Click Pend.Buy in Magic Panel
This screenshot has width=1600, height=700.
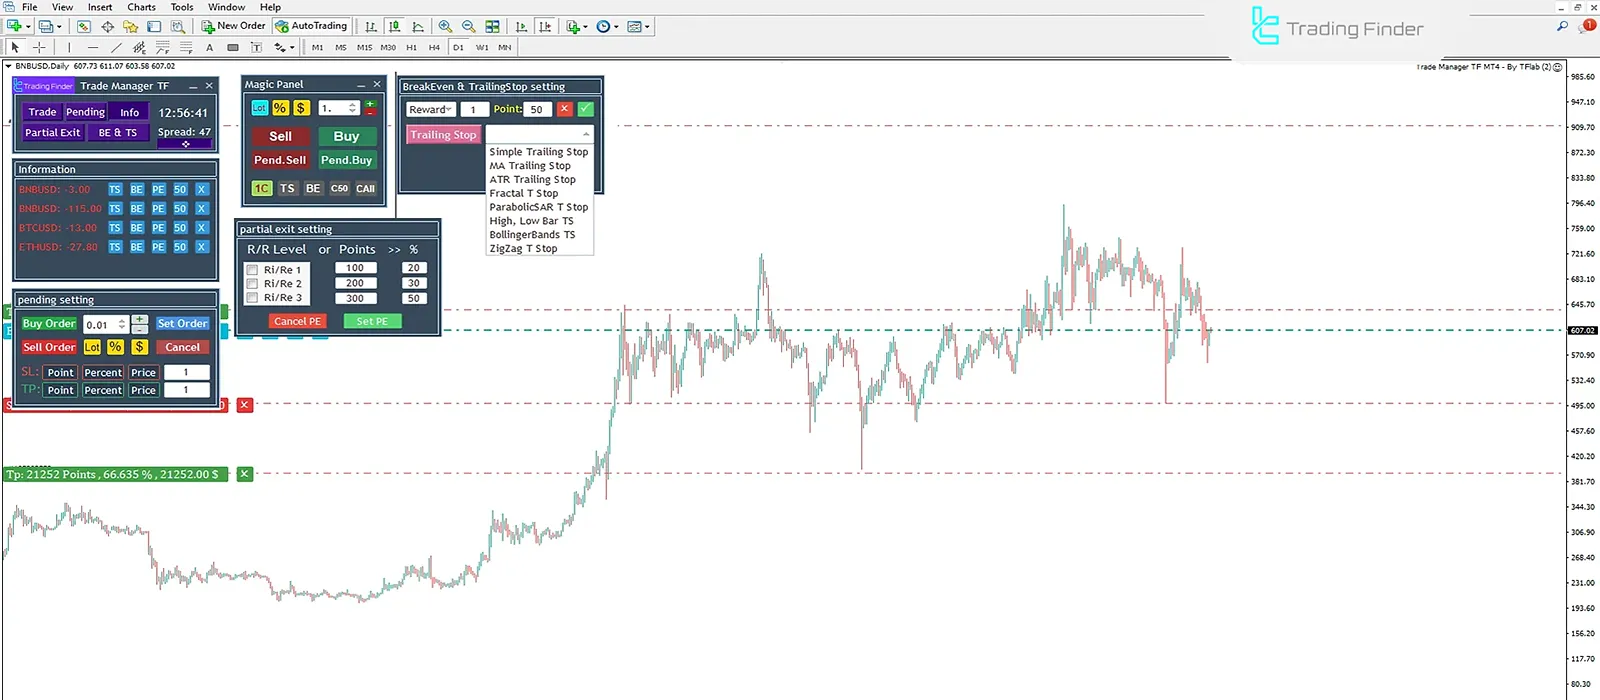coord(346,160)
